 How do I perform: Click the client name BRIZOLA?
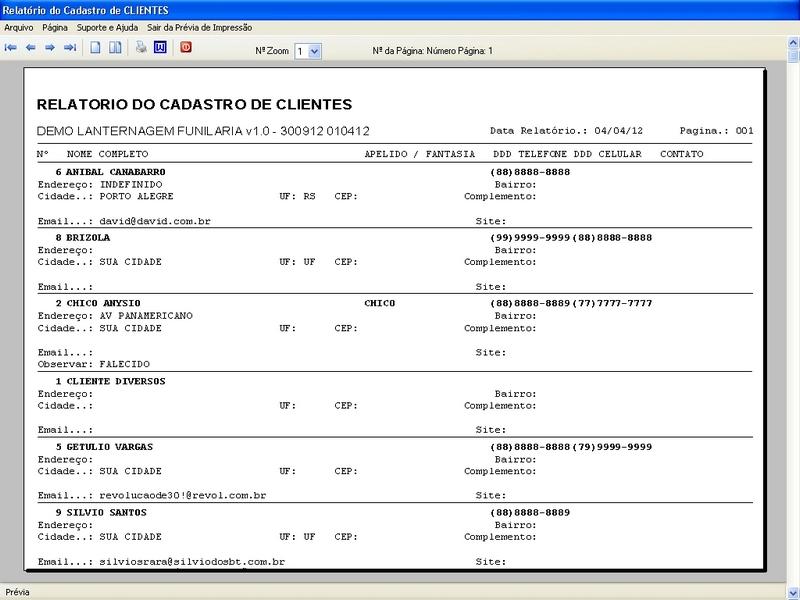88,238
